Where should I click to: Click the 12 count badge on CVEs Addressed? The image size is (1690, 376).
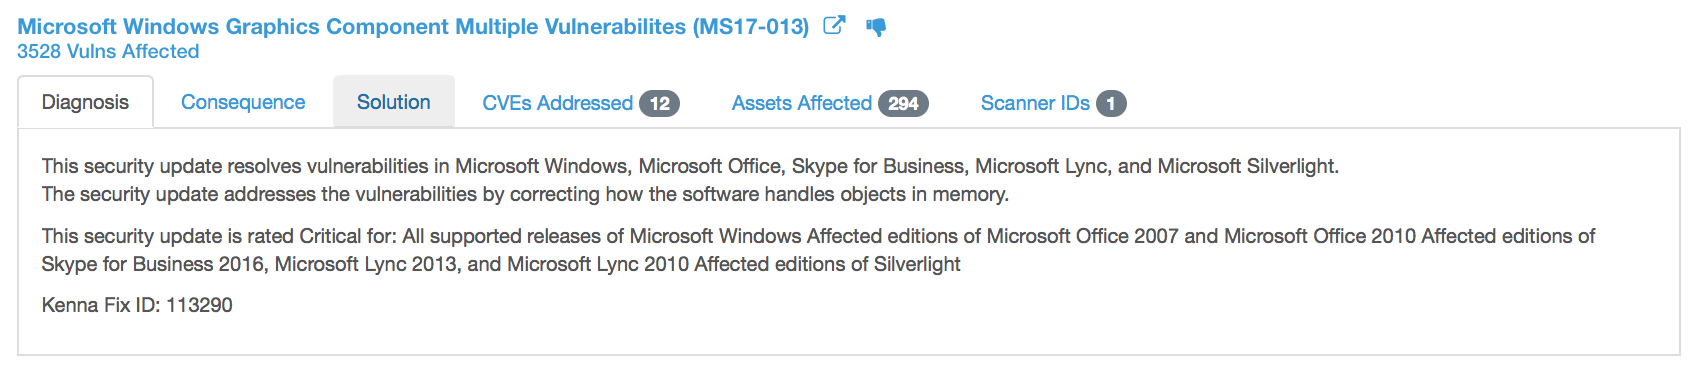pyautogui.click(x=660, y=103)
